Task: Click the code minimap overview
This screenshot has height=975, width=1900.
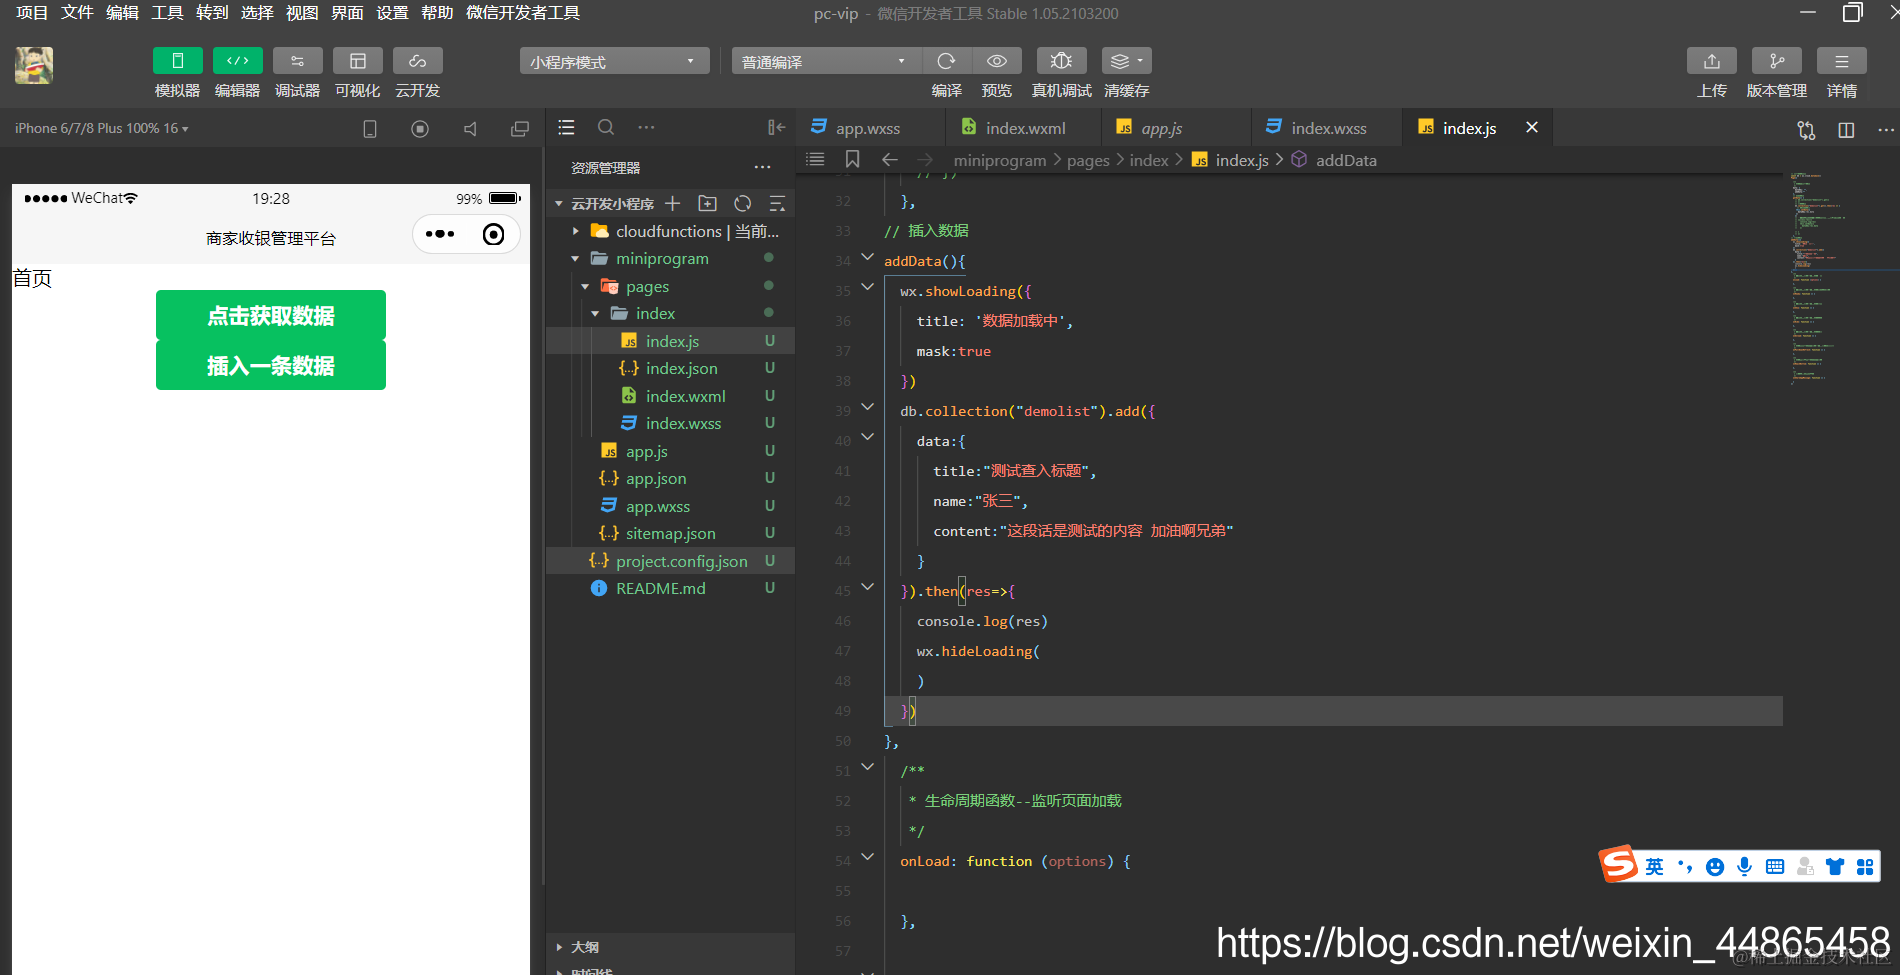Action: [1835, 280]
